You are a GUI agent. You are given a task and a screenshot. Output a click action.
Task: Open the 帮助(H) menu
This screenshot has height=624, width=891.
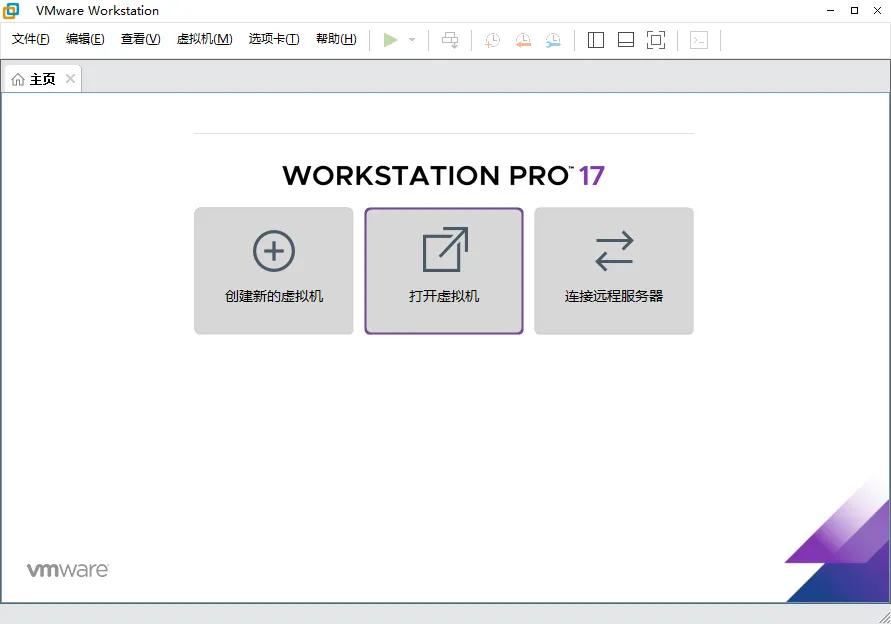coord(336,39)
